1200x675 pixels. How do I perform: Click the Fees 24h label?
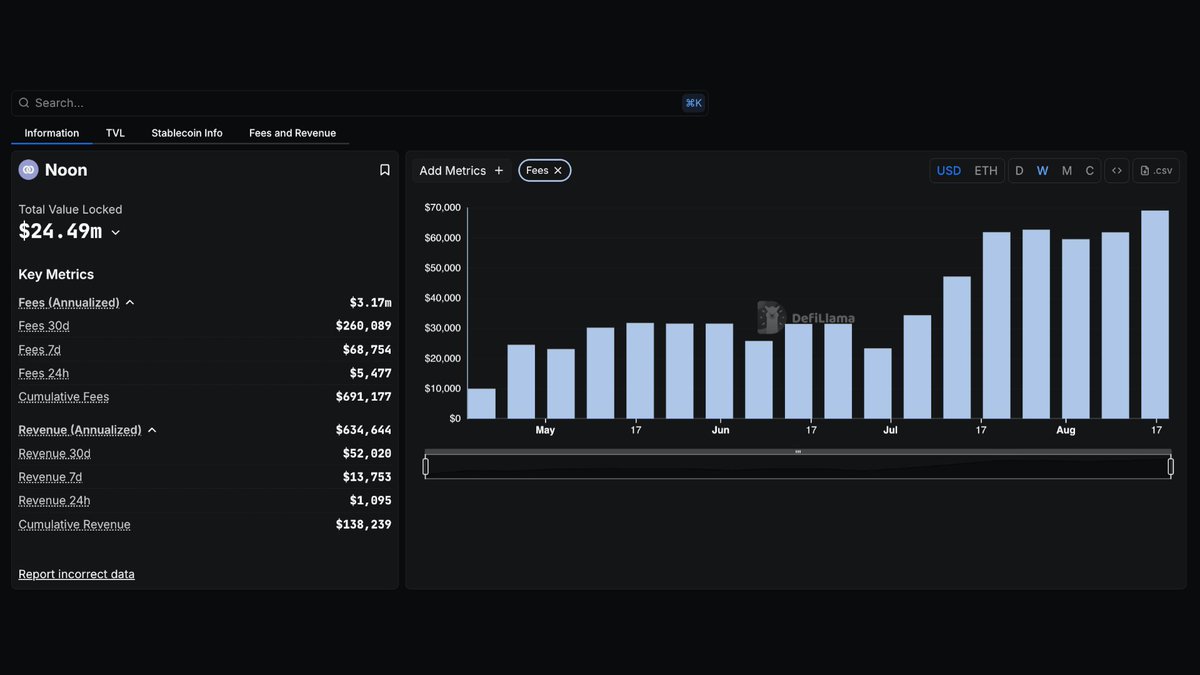(44, 373)
